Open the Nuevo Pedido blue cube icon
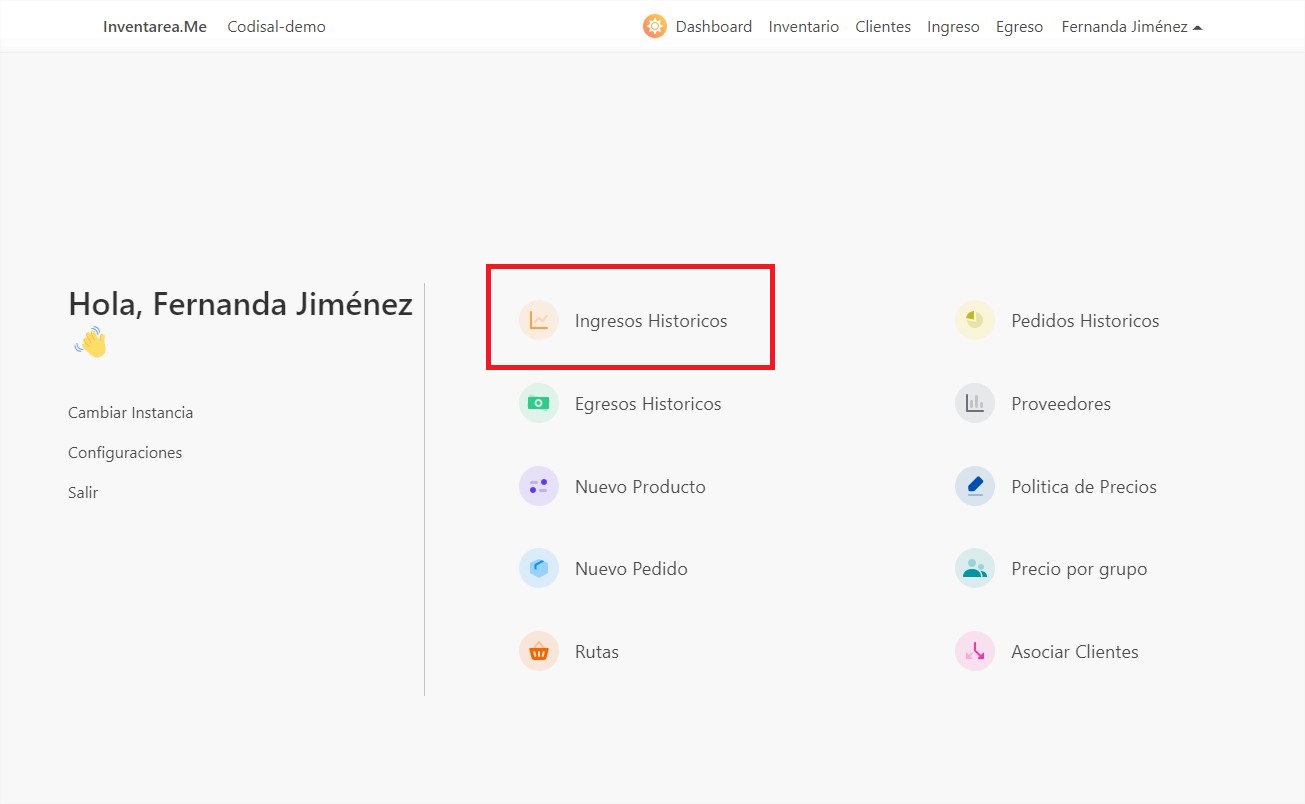 click(x=538, y=567)
